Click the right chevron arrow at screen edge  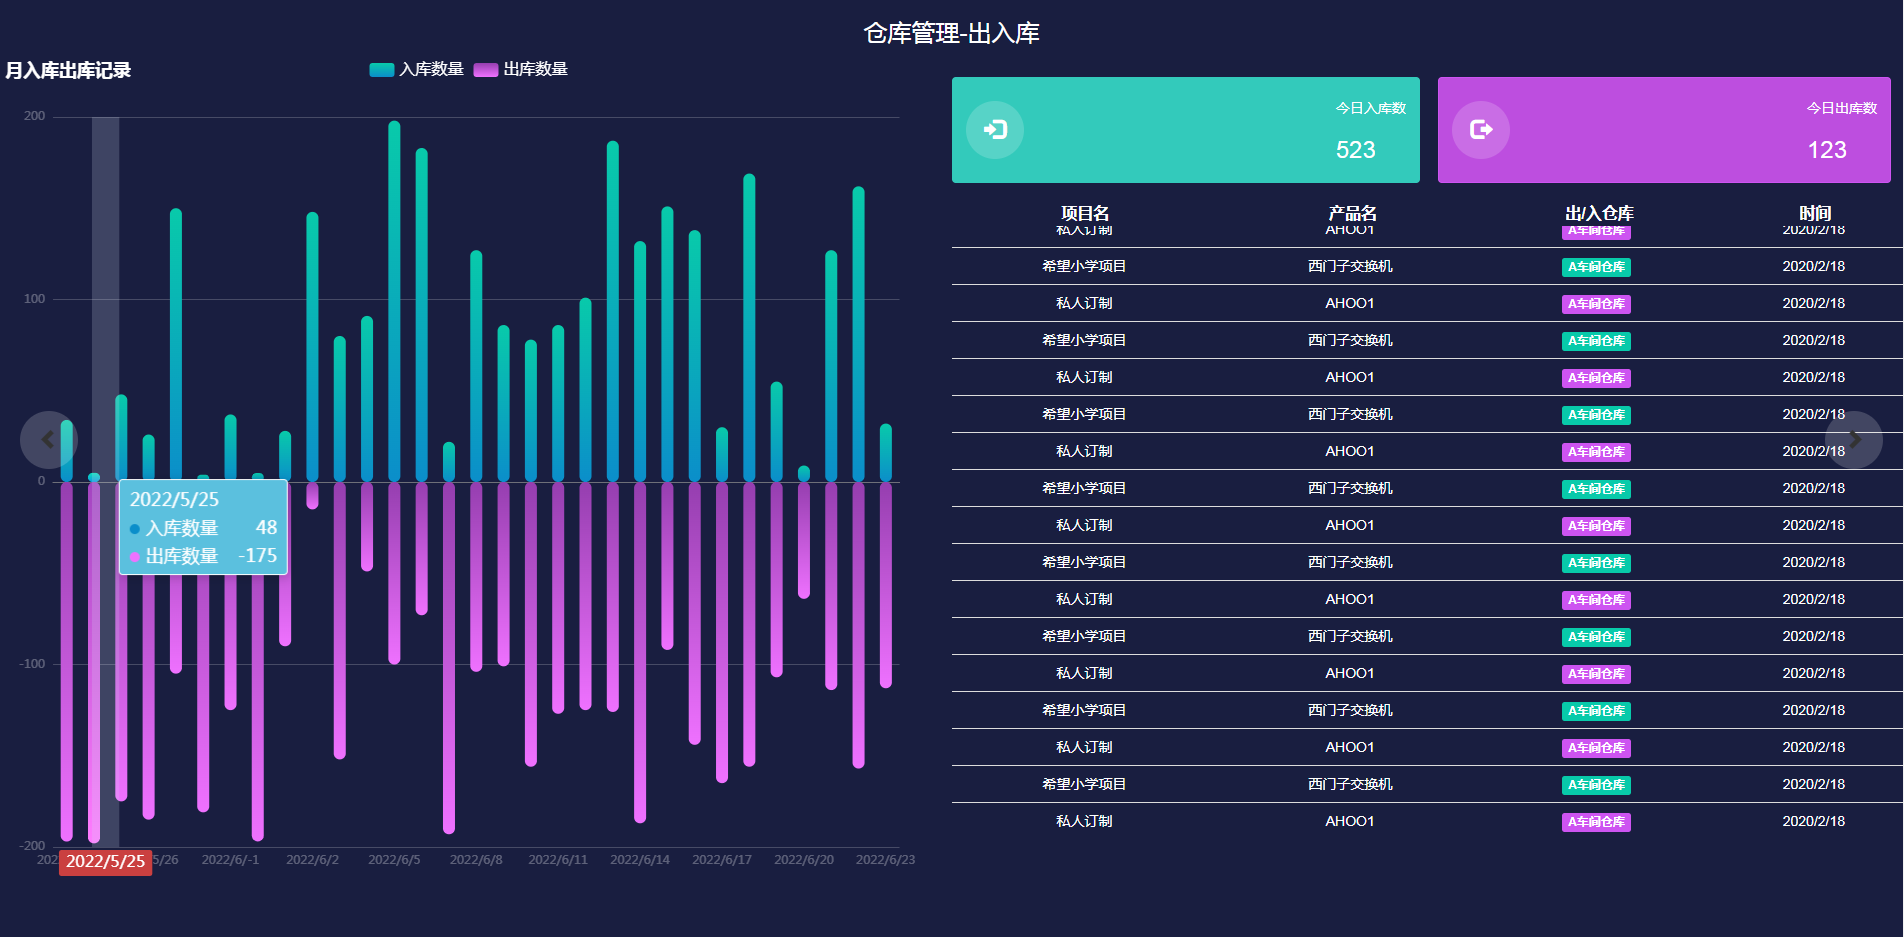(1856, 439)
